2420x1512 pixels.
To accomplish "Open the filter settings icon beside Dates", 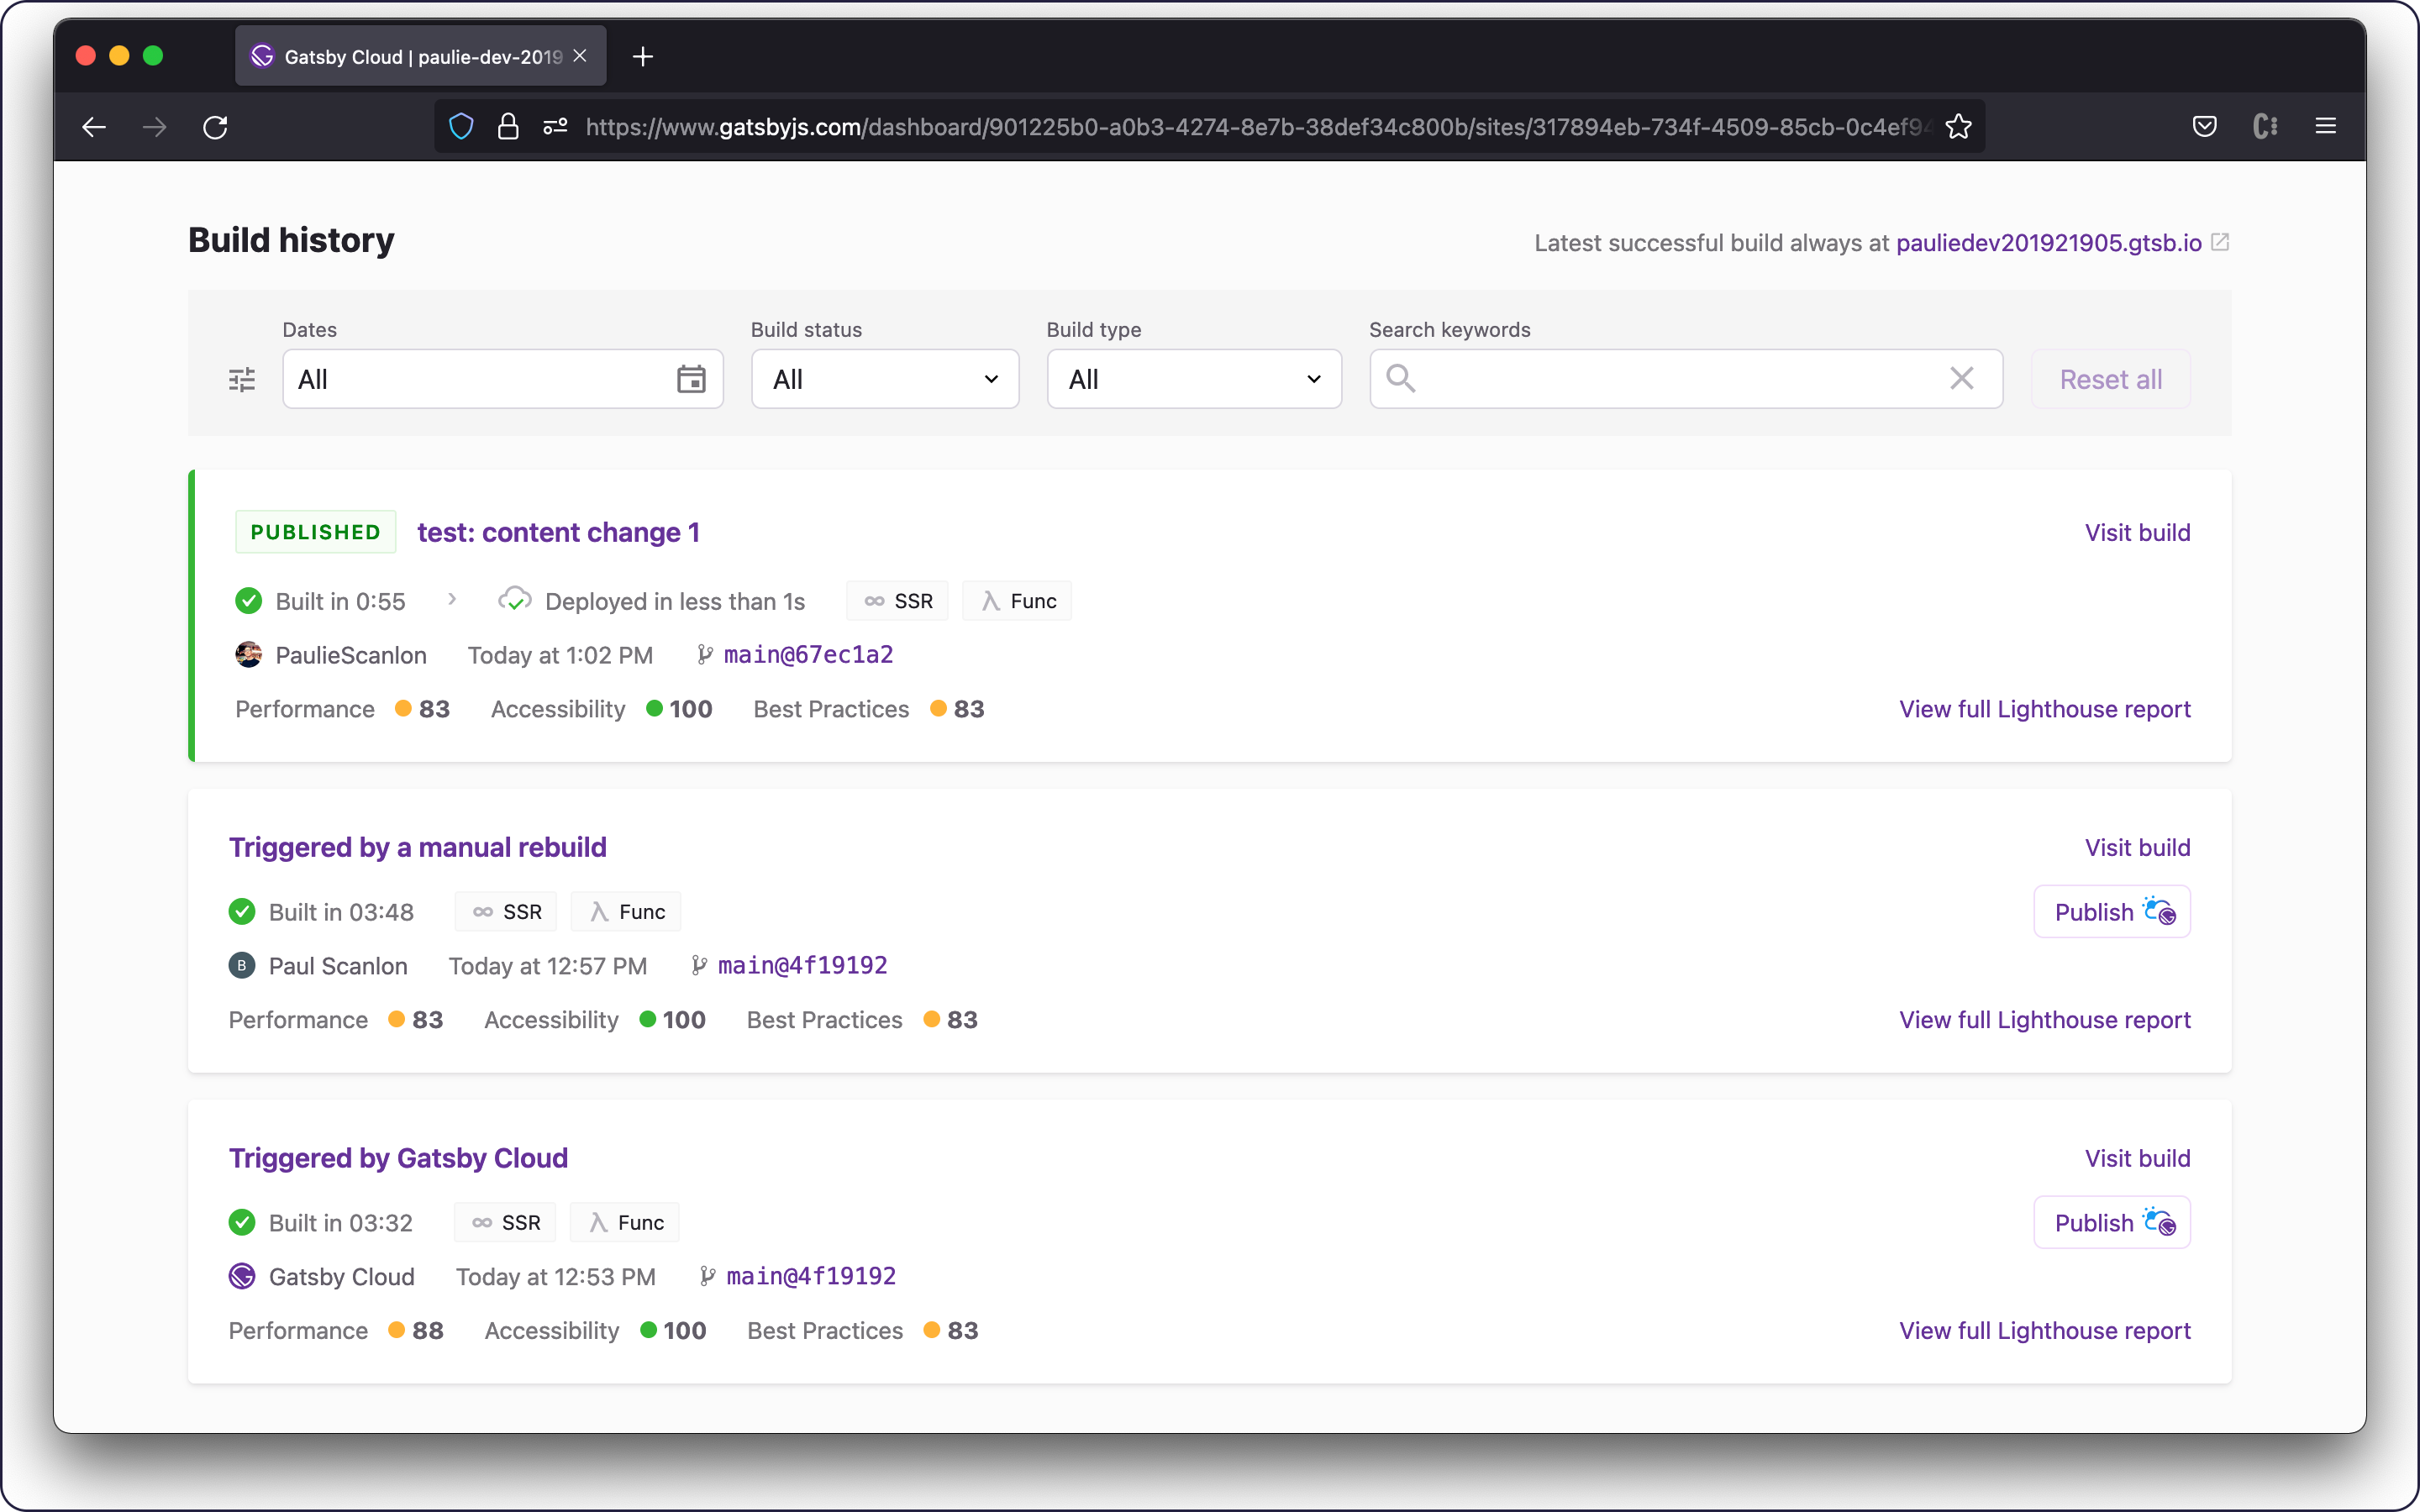I will click(241, 379).
